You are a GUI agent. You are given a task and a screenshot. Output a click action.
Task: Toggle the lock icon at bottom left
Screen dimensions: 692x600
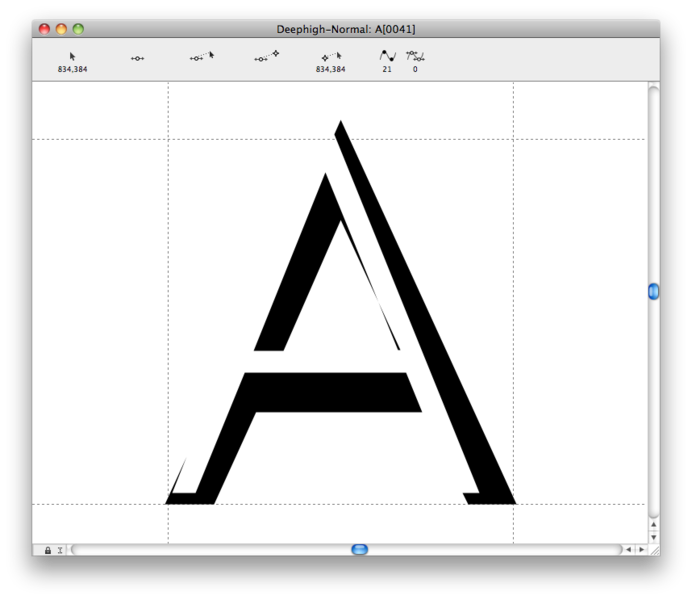coord(48,550)
